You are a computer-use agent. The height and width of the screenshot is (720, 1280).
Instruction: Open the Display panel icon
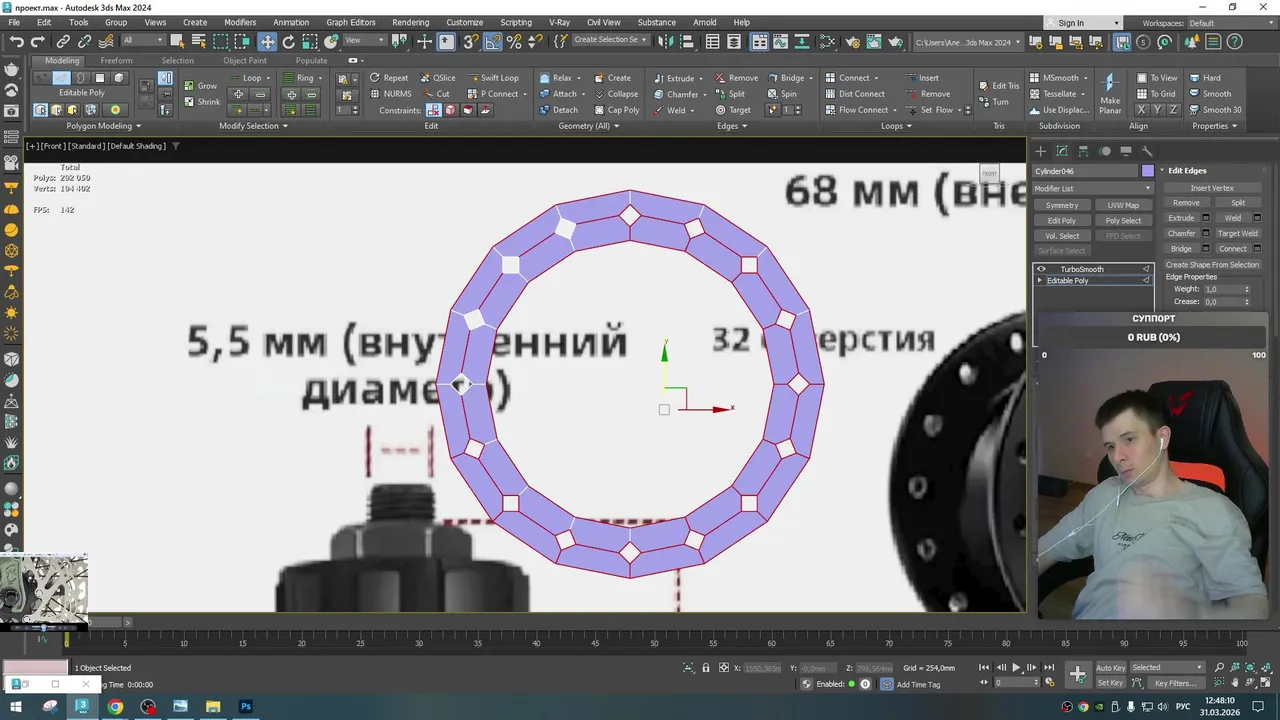click(1126, 151)
